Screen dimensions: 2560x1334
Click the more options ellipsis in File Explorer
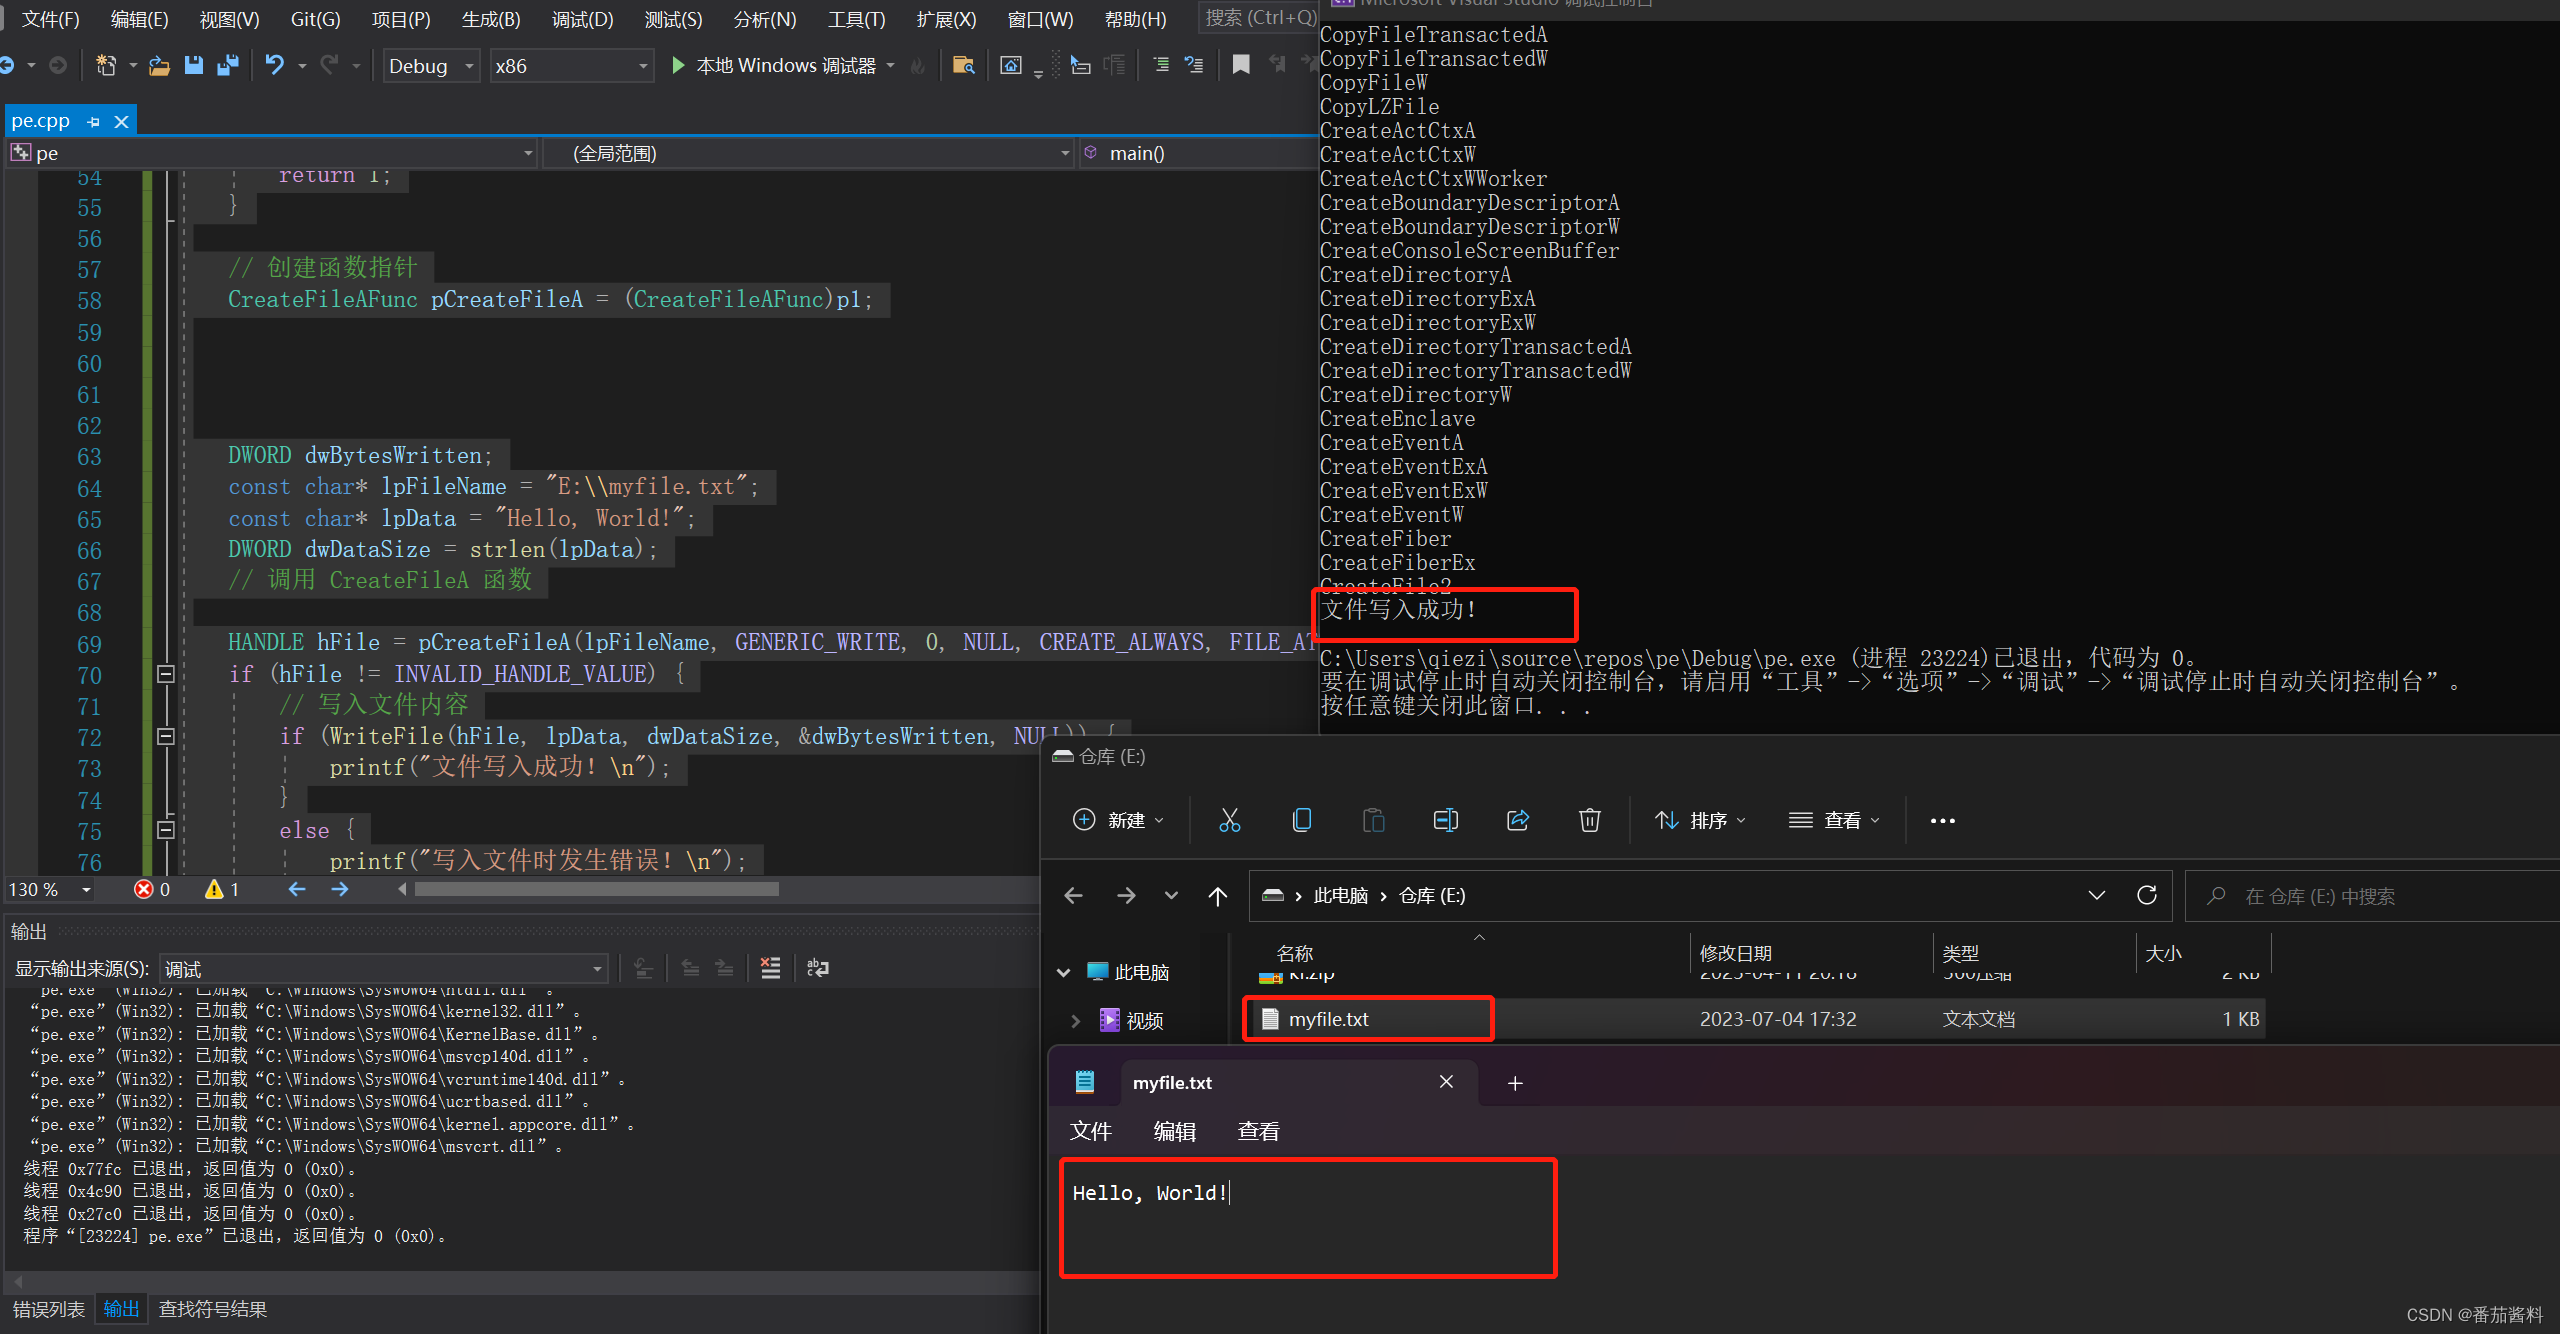[x=1943, y=821]
